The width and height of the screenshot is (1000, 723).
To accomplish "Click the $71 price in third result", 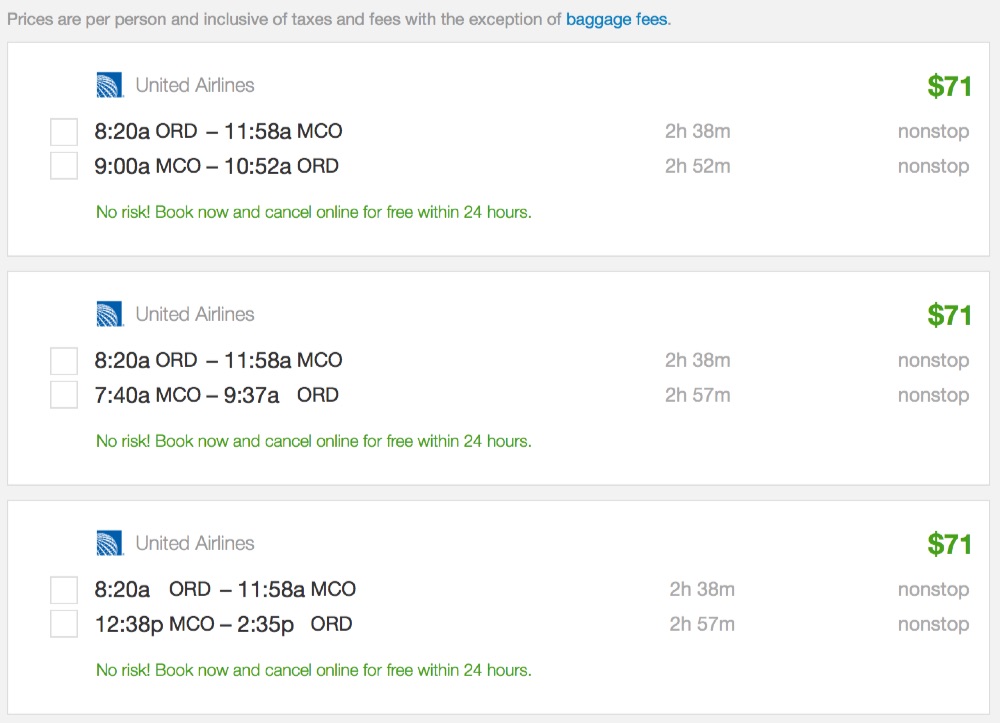I will pos(949,545).
